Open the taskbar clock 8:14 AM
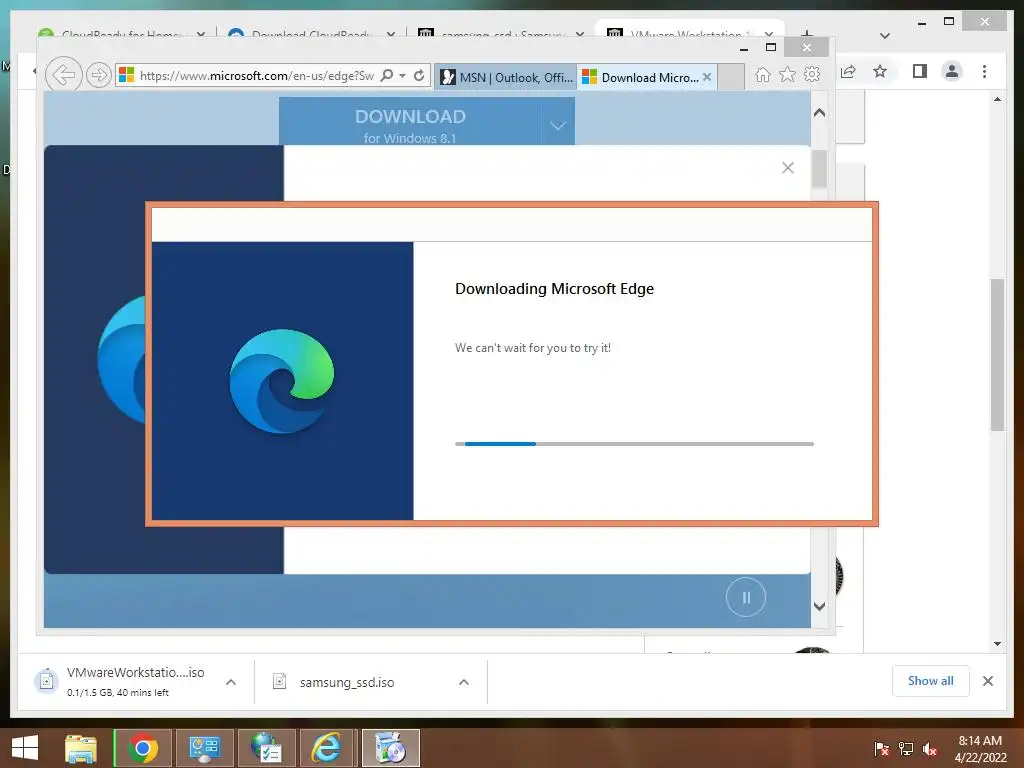 (980, 749)
